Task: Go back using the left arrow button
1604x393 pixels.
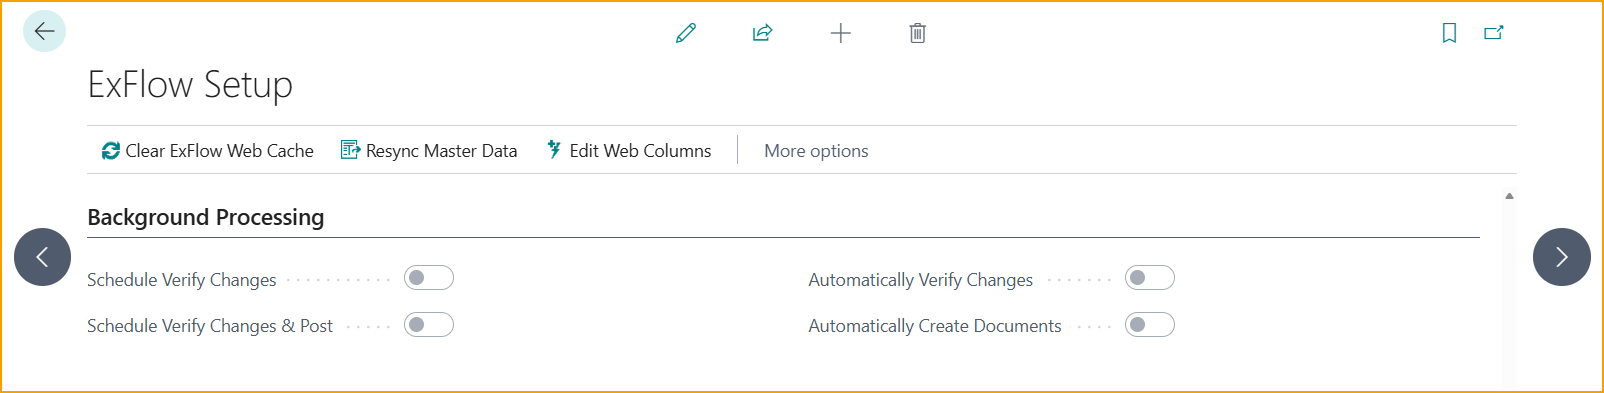Action: click(x=44, y=31)
